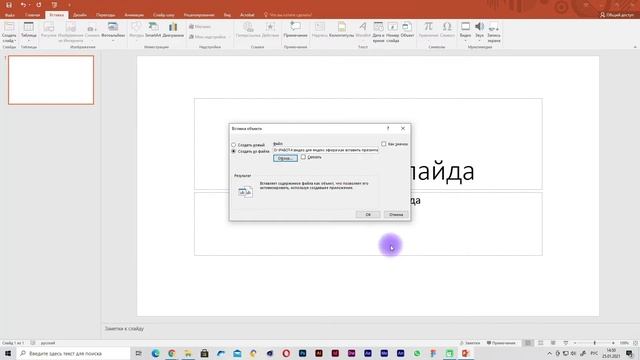Click the Browse (Обзор...) button
Viewport: 640px width, 360px height.
tap(285, 158)
